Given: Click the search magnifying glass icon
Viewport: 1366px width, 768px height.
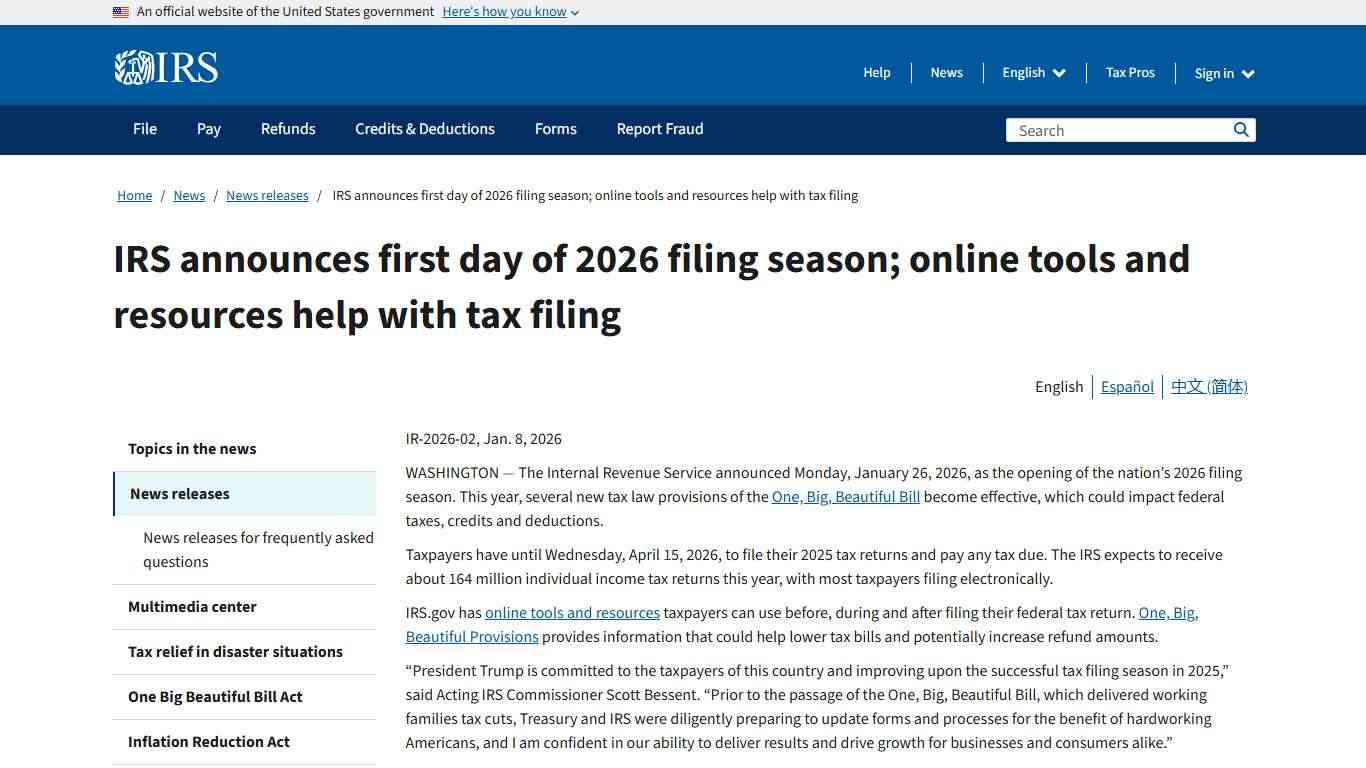Looking at the screenshot, I should tap(1240, 129).
